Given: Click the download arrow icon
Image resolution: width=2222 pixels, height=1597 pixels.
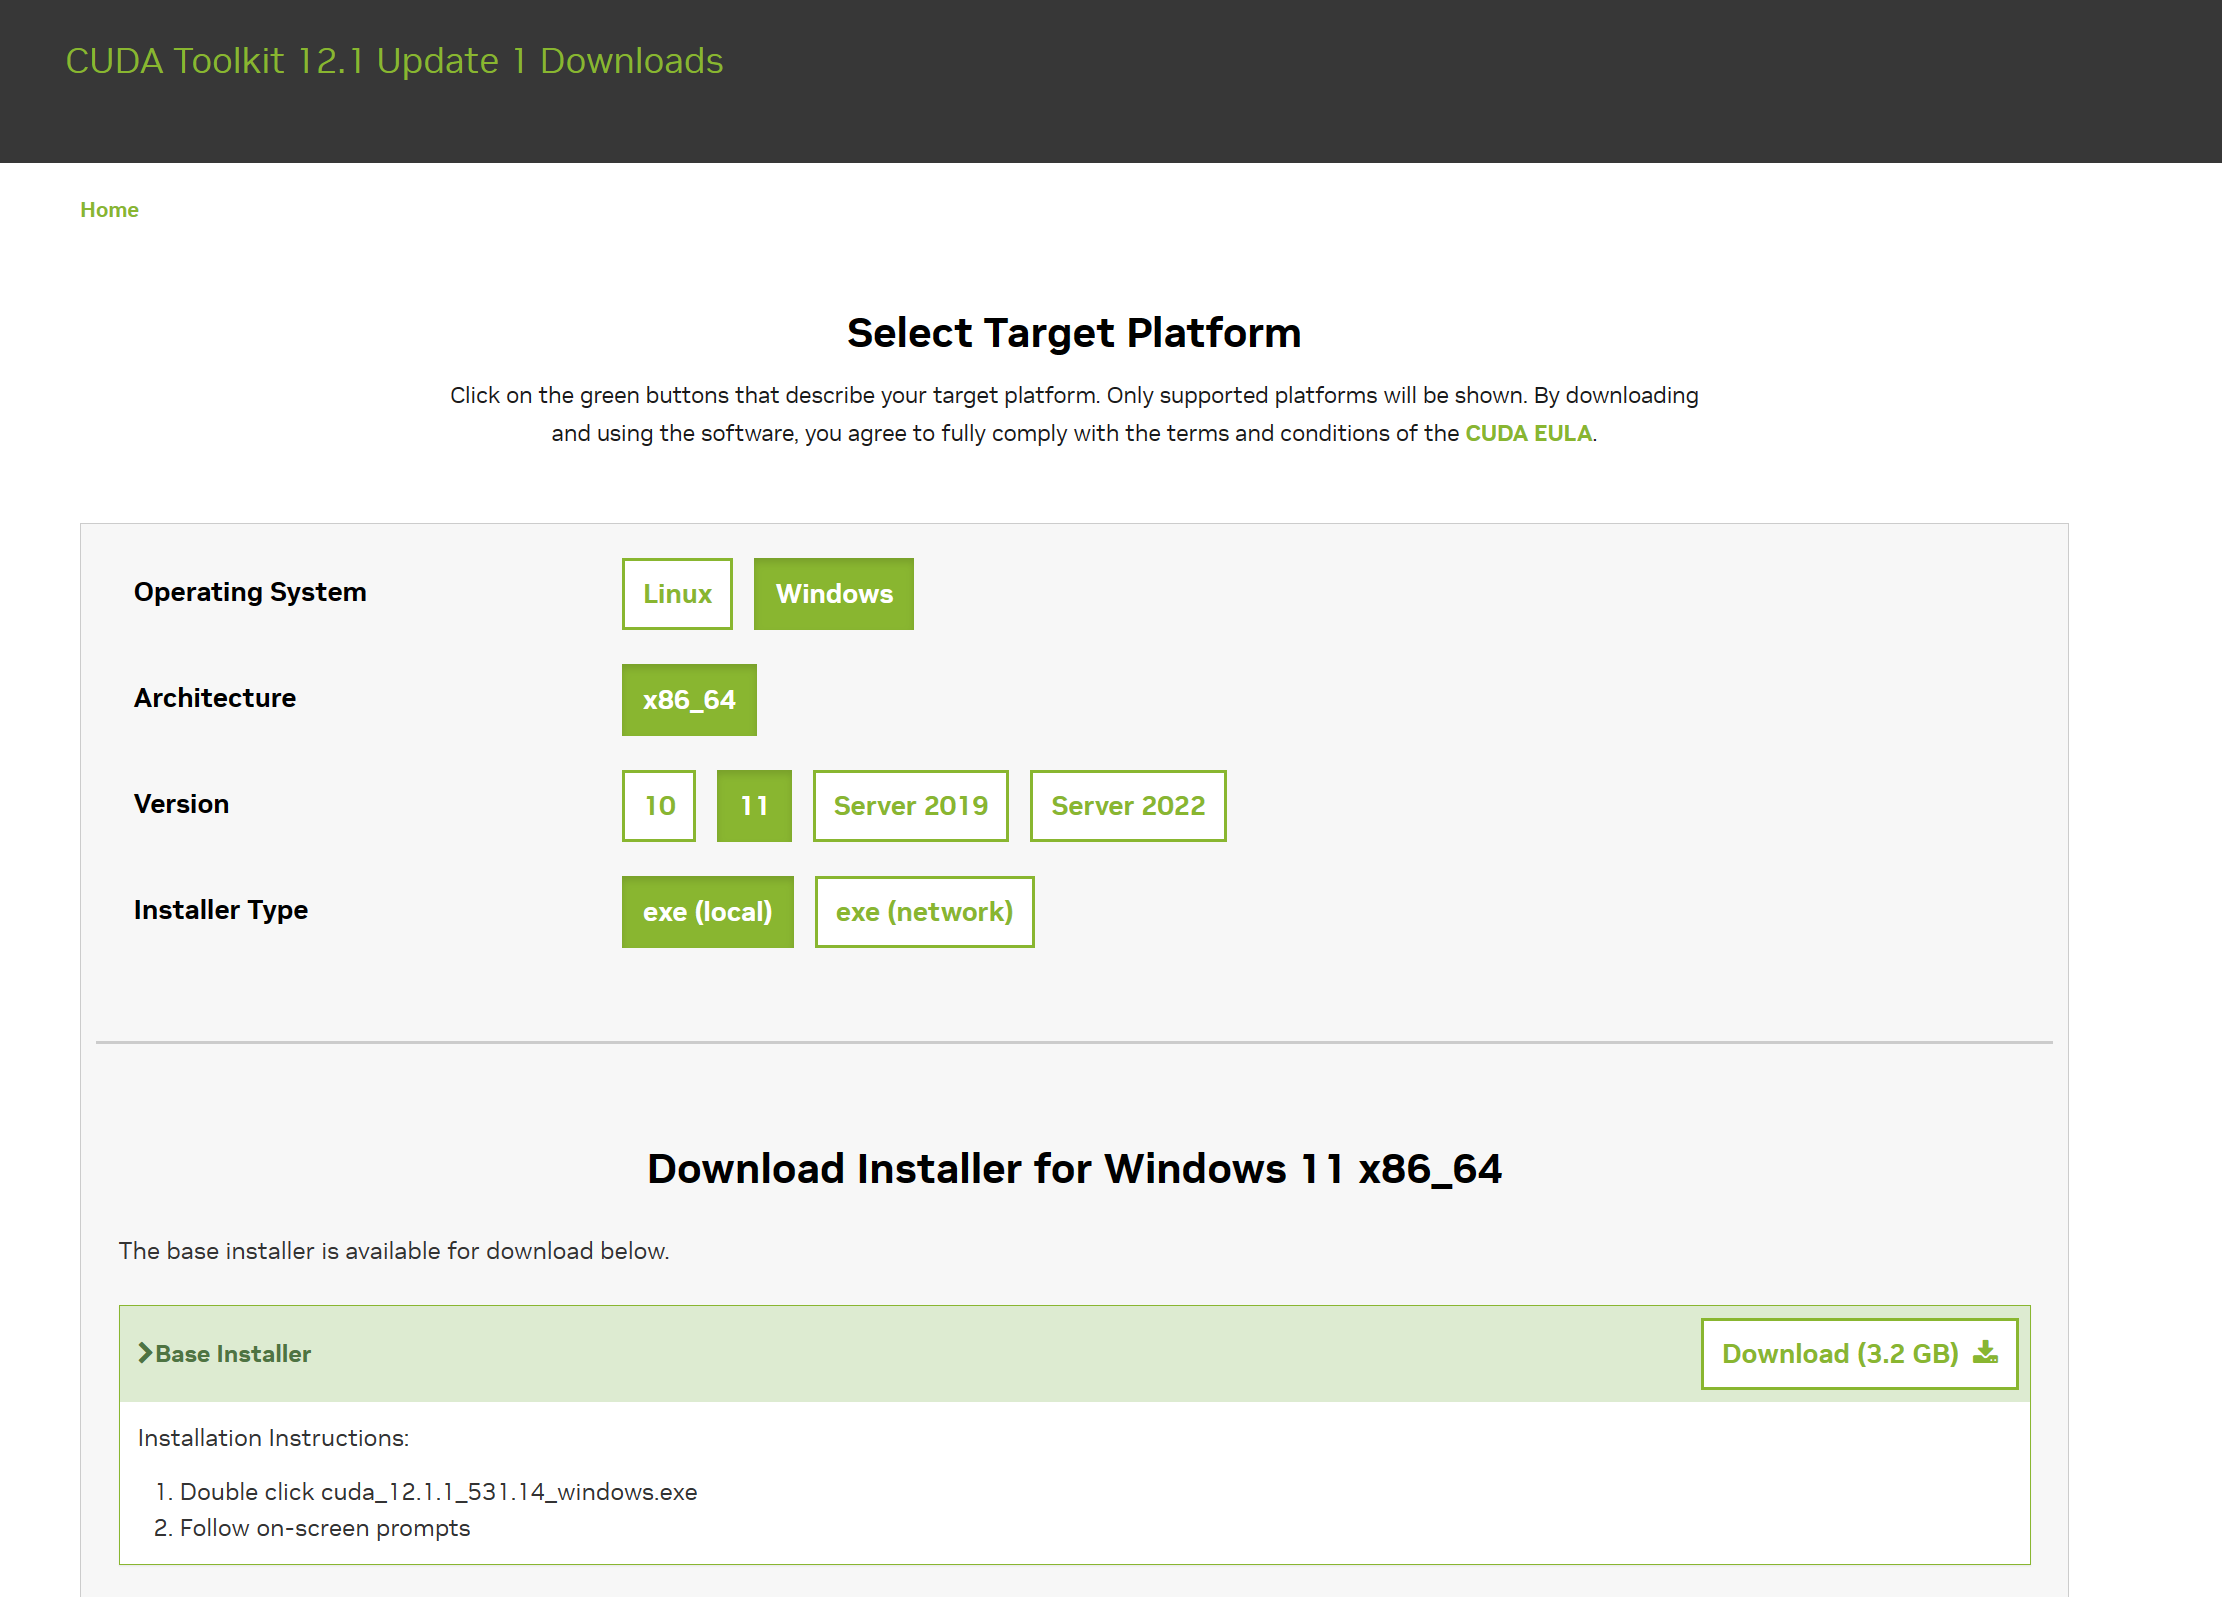Looking at the screenshot, I should click(x=1985, y=1353).
